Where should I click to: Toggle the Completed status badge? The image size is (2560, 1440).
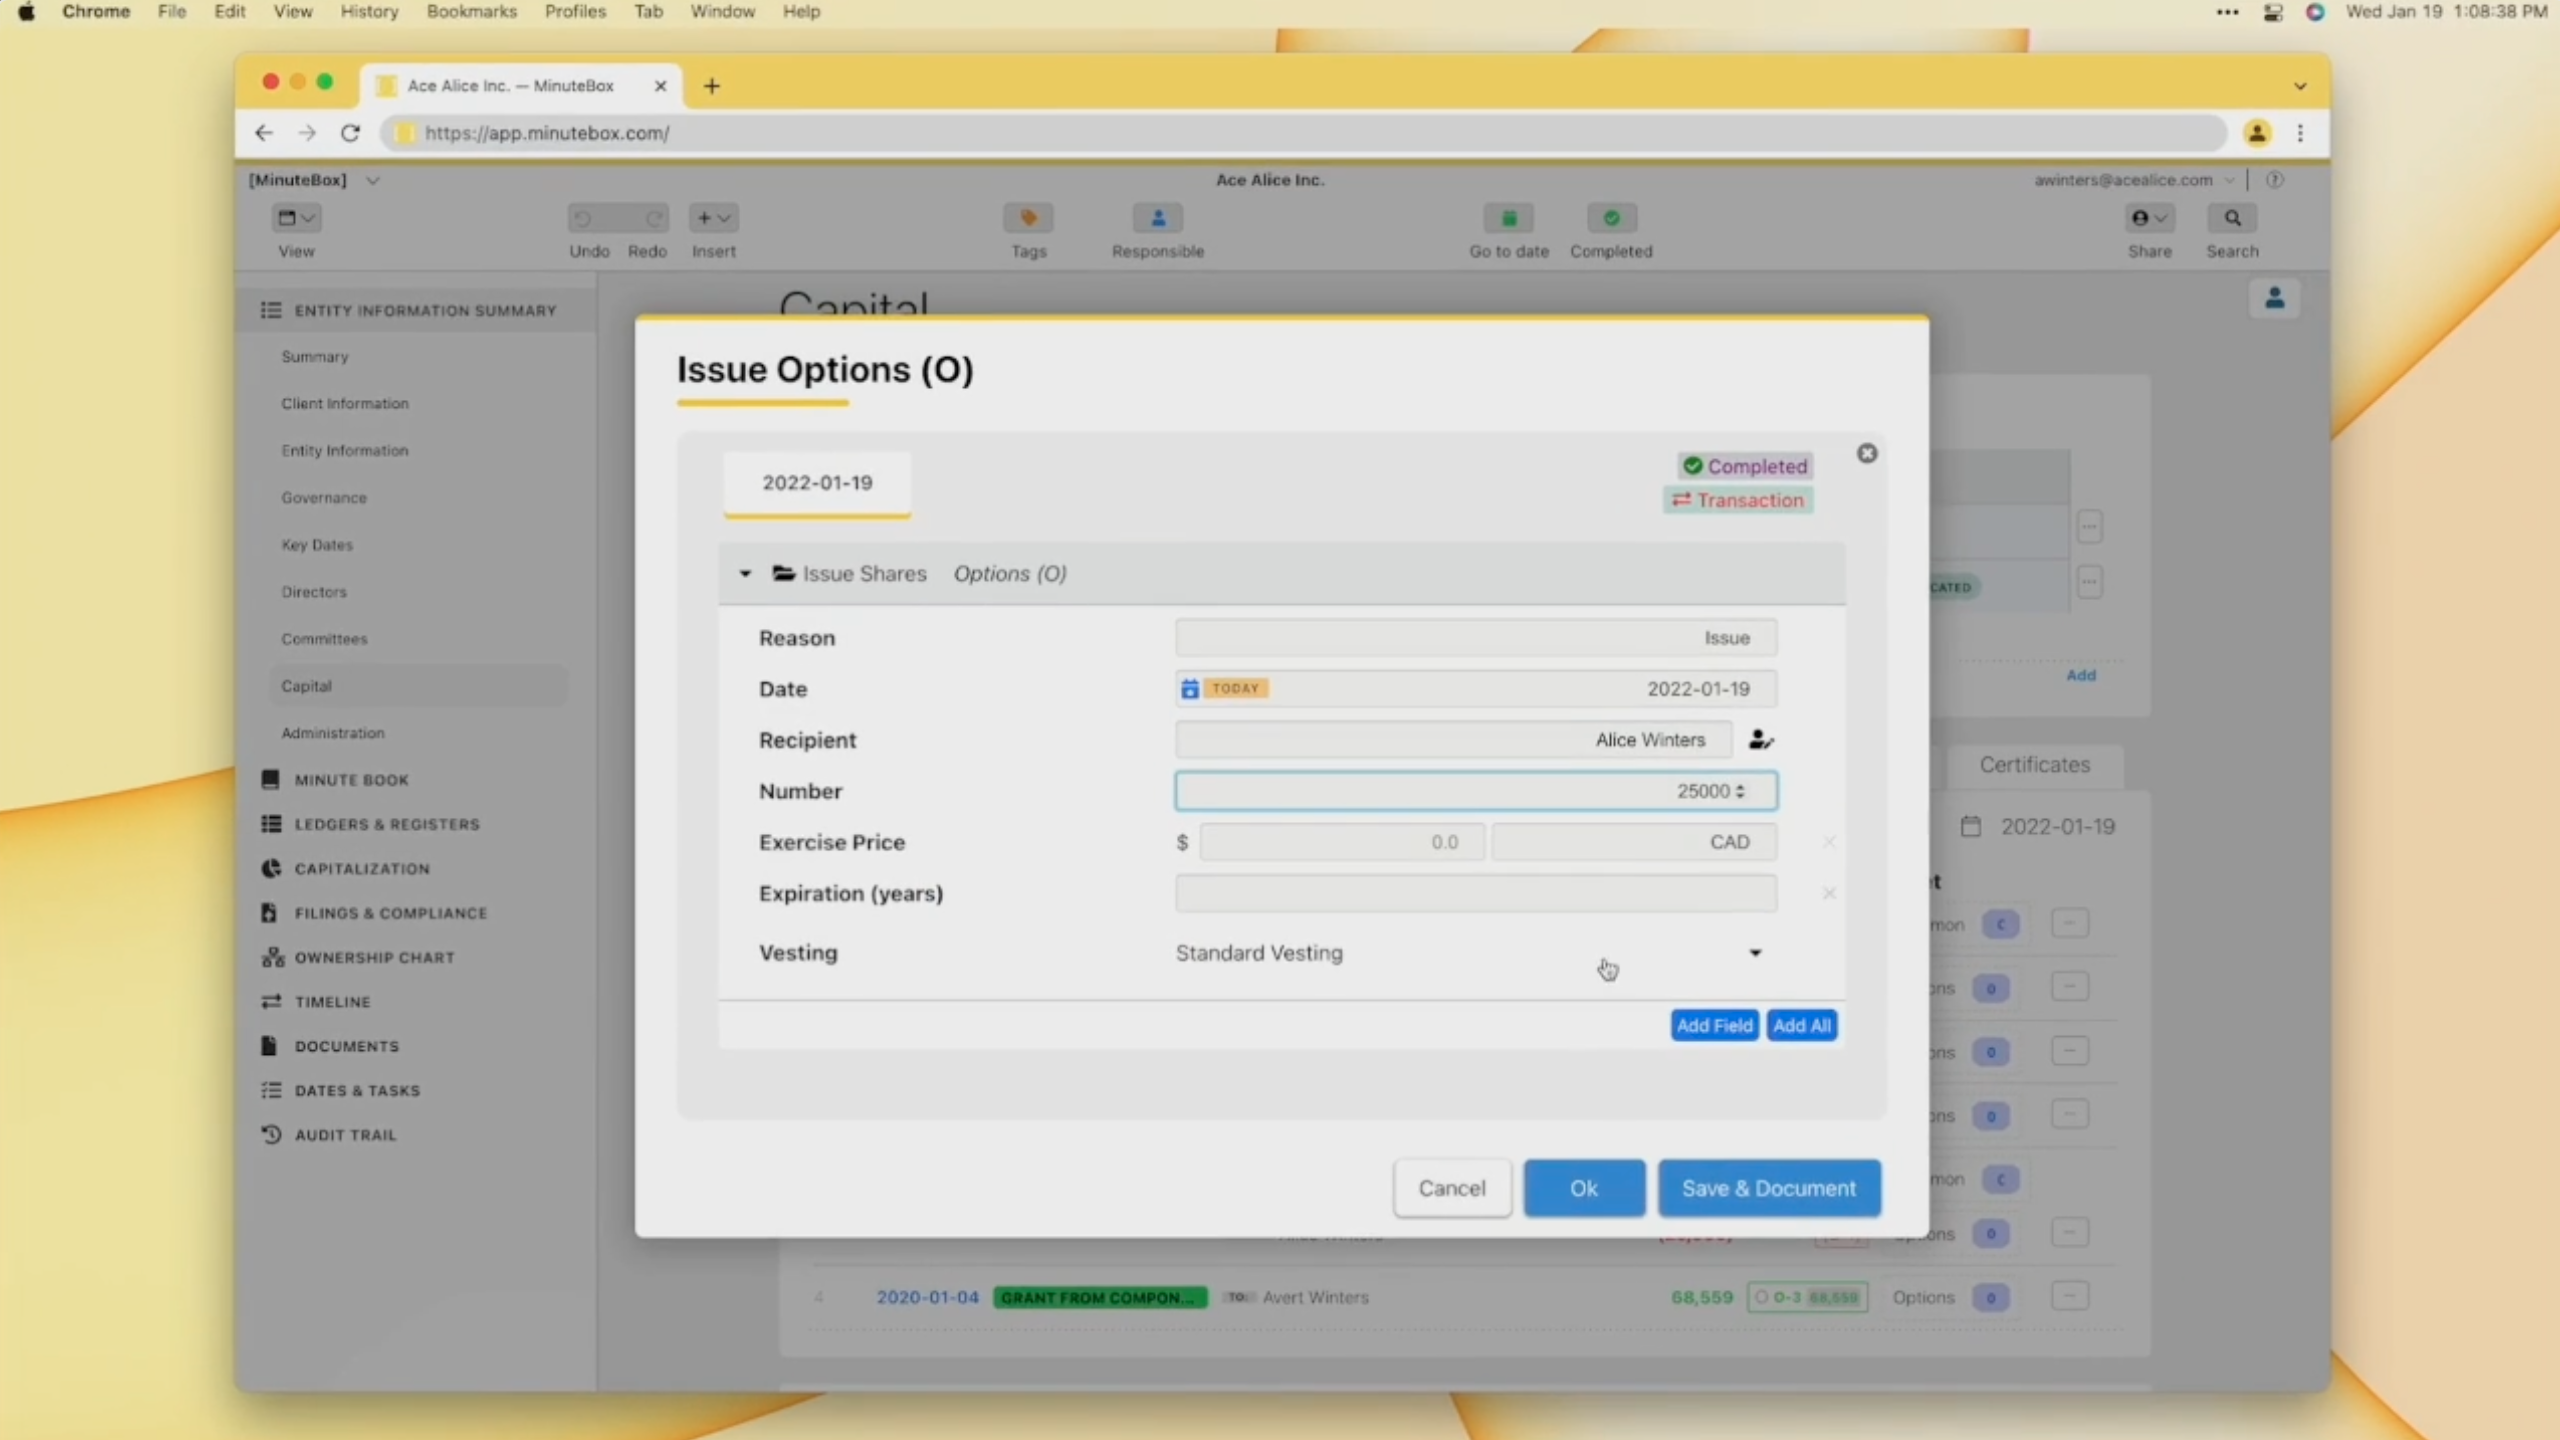click(1745, 466)
